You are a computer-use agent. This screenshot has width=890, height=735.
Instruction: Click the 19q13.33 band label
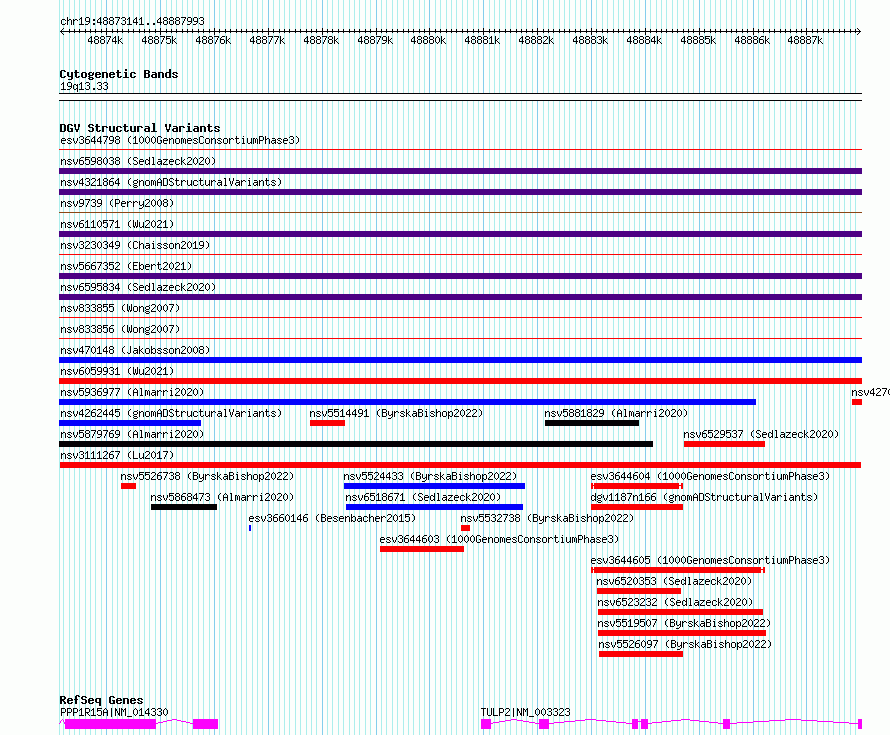click(x=84, y=86)
